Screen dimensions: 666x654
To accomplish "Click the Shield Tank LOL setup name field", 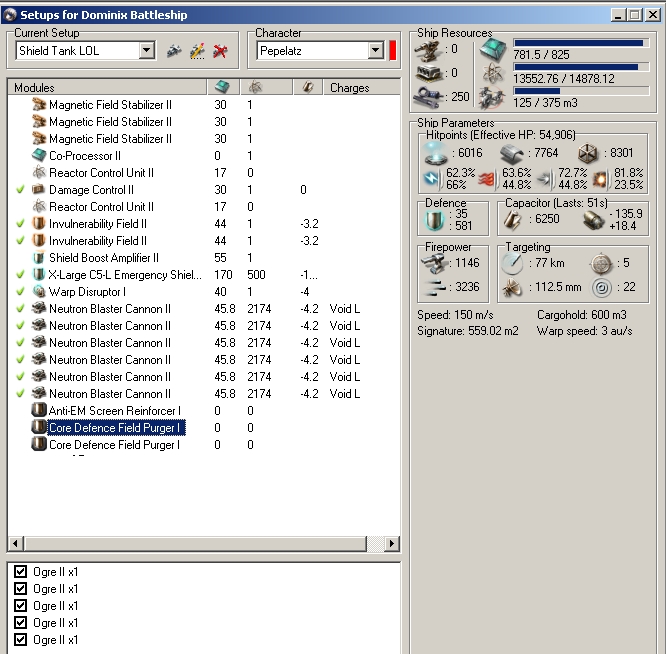I will [x=78, y=51].
